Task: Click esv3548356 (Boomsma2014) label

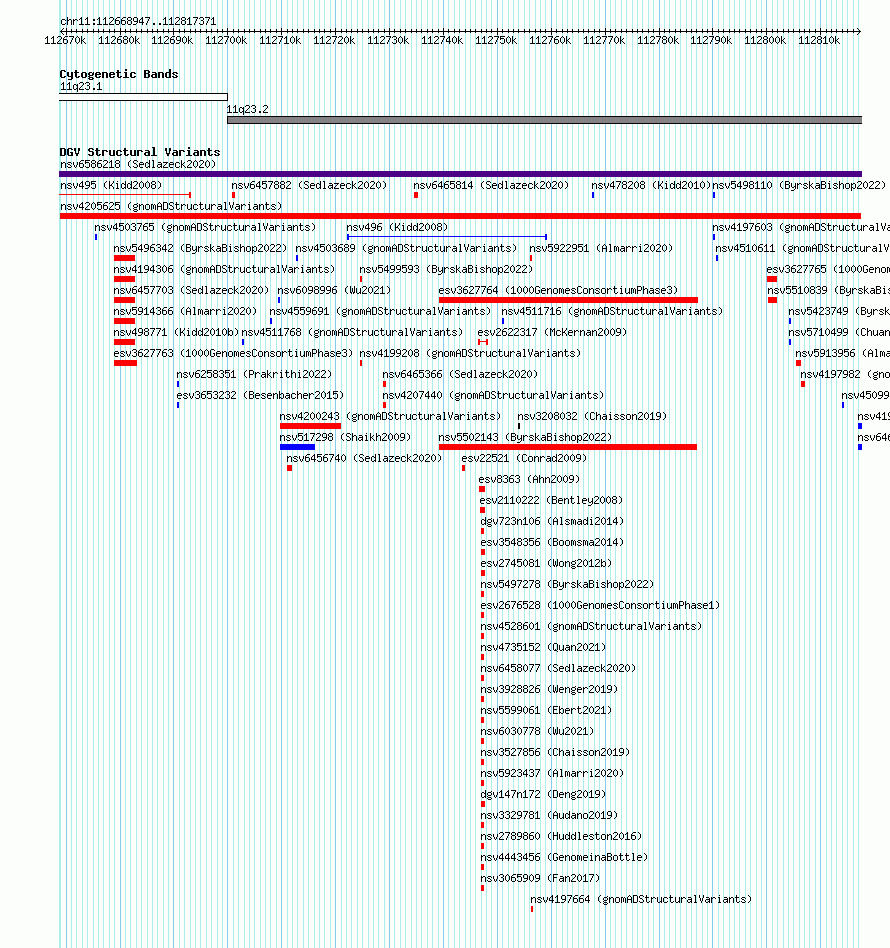Action: click(x=552, y=543)
